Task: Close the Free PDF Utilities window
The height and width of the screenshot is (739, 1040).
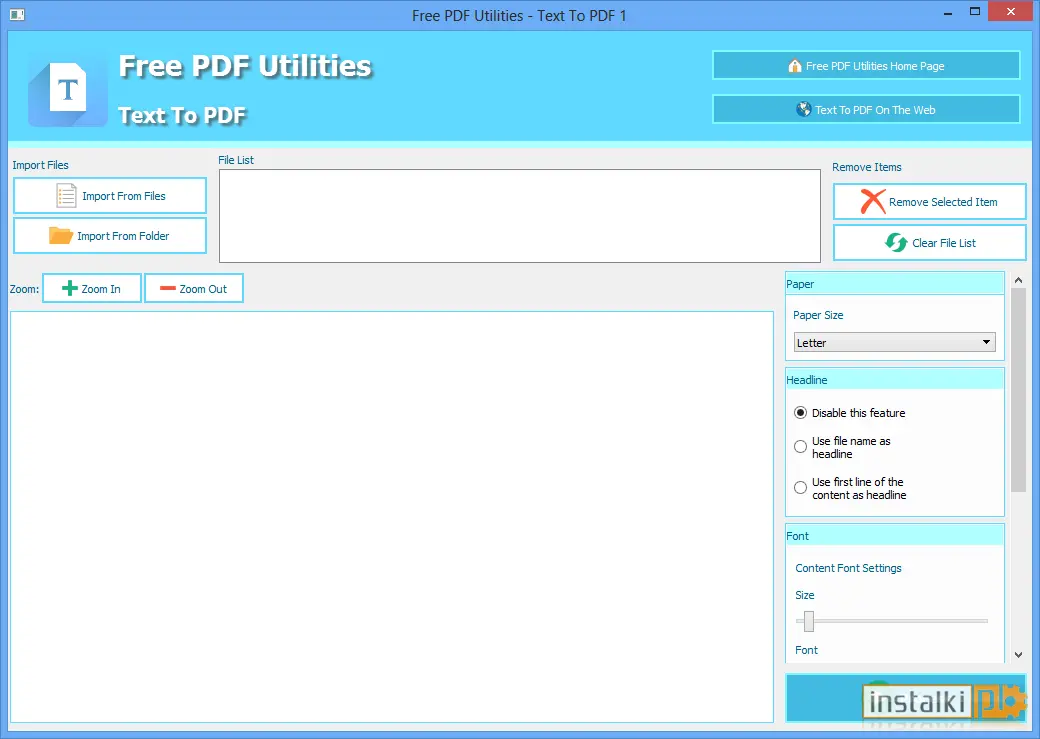Action: click(1010, 11)
